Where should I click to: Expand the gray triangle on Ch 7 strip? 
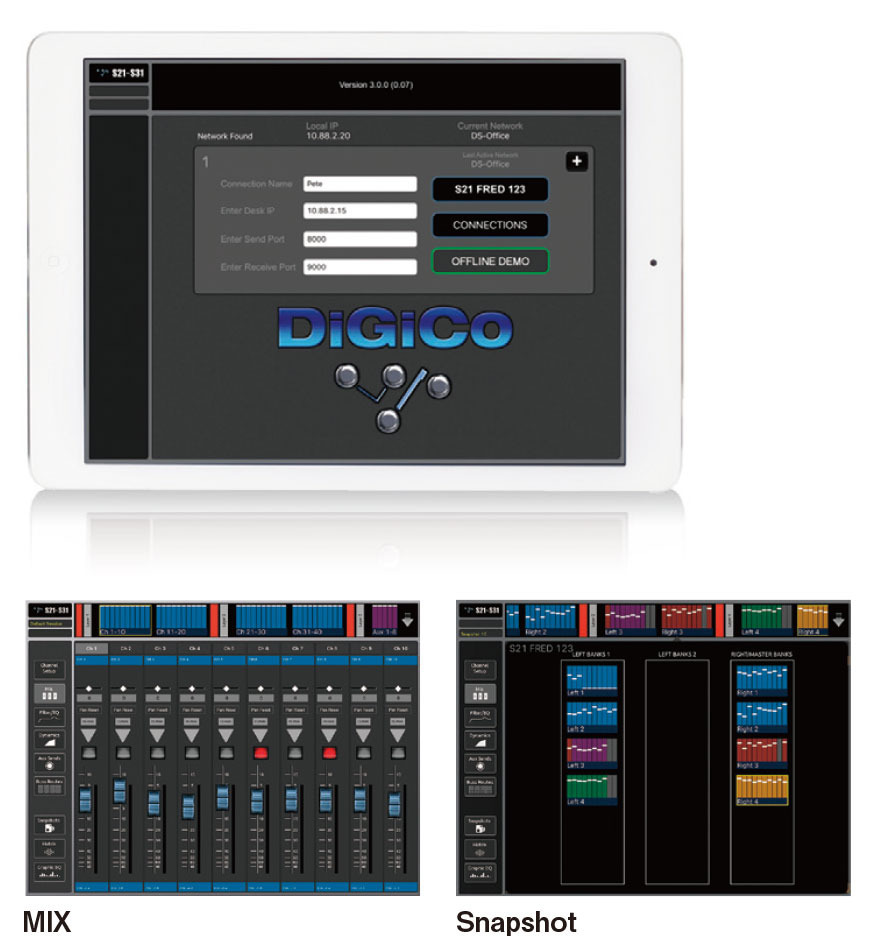coord(294,735)
